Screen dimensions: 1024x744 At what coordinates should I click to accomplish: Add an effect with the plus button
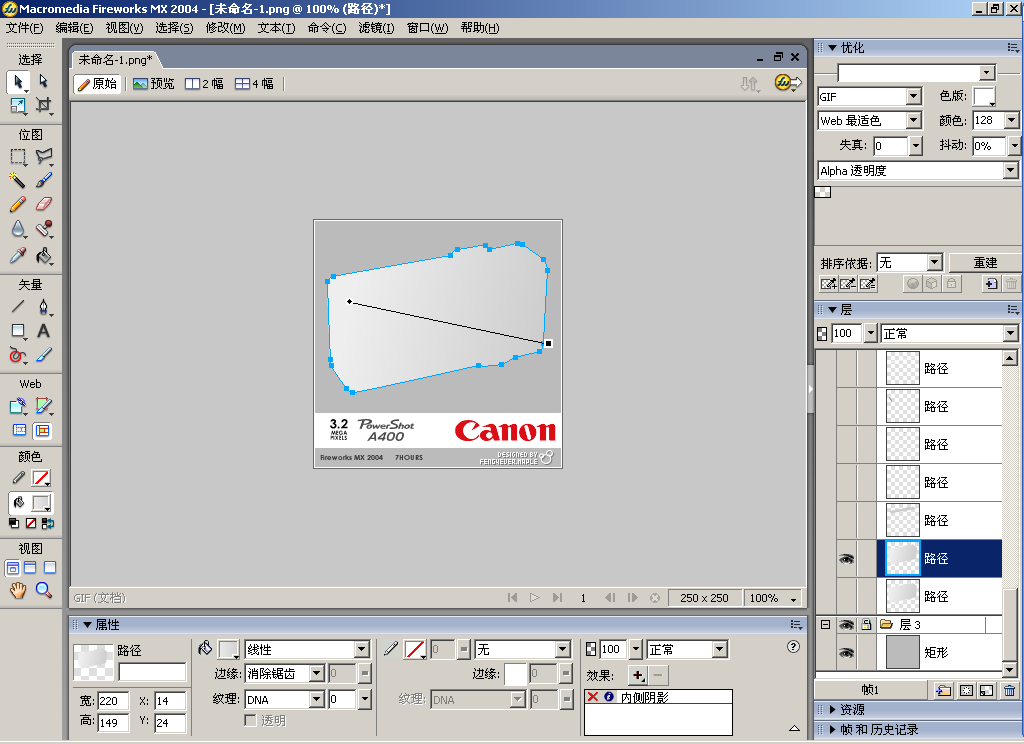[x=637, y=675]
